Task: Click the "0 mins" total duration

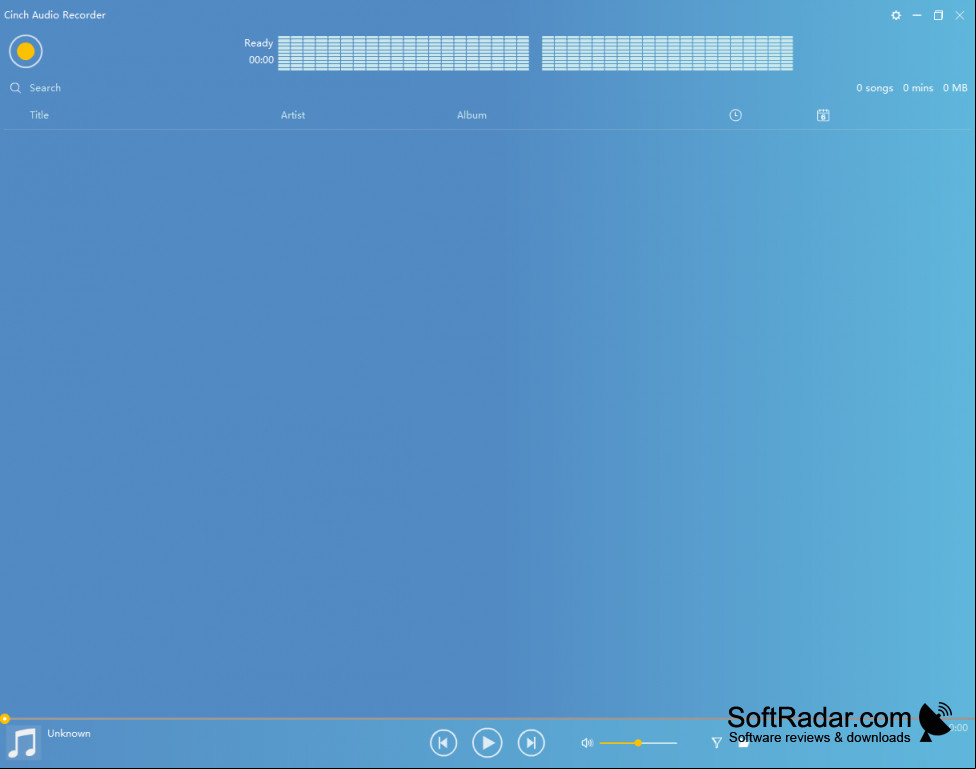Action: (918, 88)
